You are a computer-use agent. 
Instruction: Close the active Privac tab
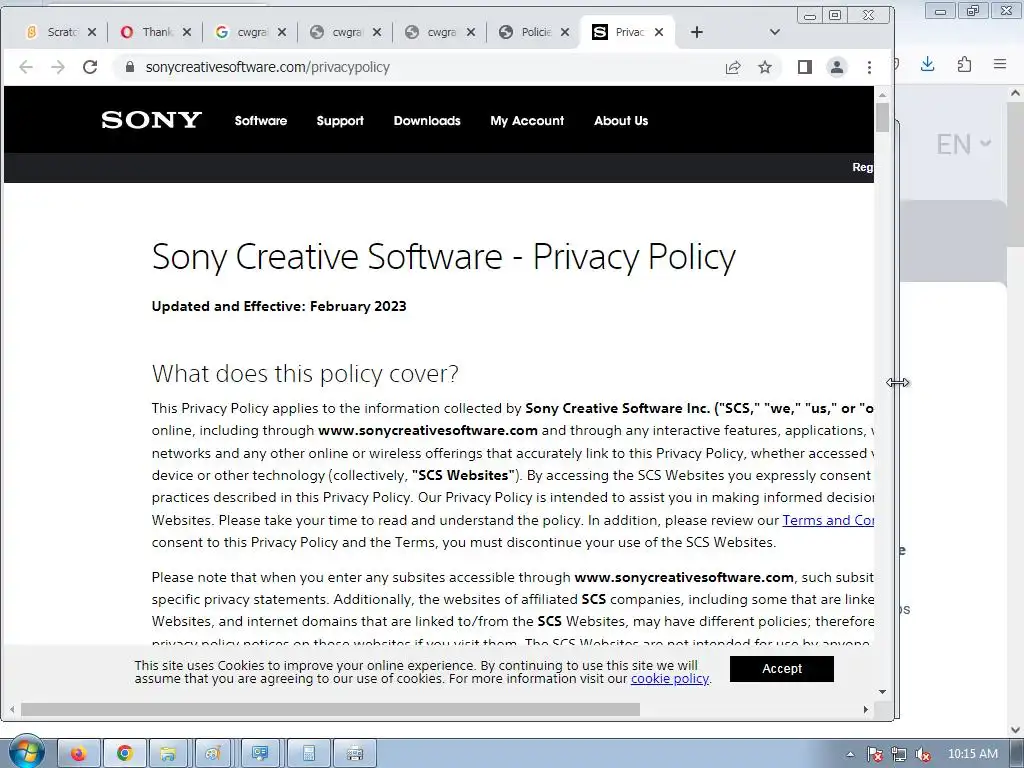click(659, 32)
